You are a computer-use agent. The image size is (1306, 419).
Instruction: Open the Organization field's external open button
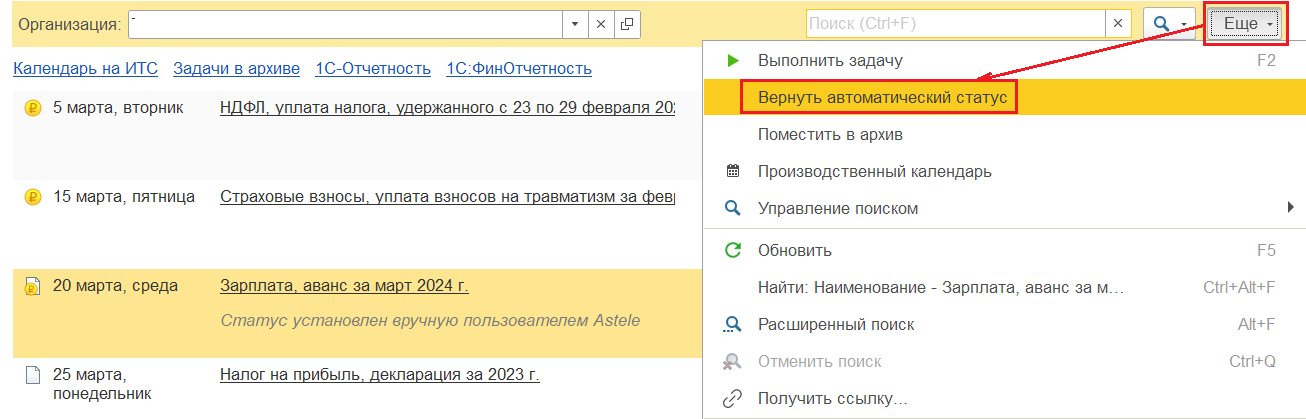tap(627, 24)
